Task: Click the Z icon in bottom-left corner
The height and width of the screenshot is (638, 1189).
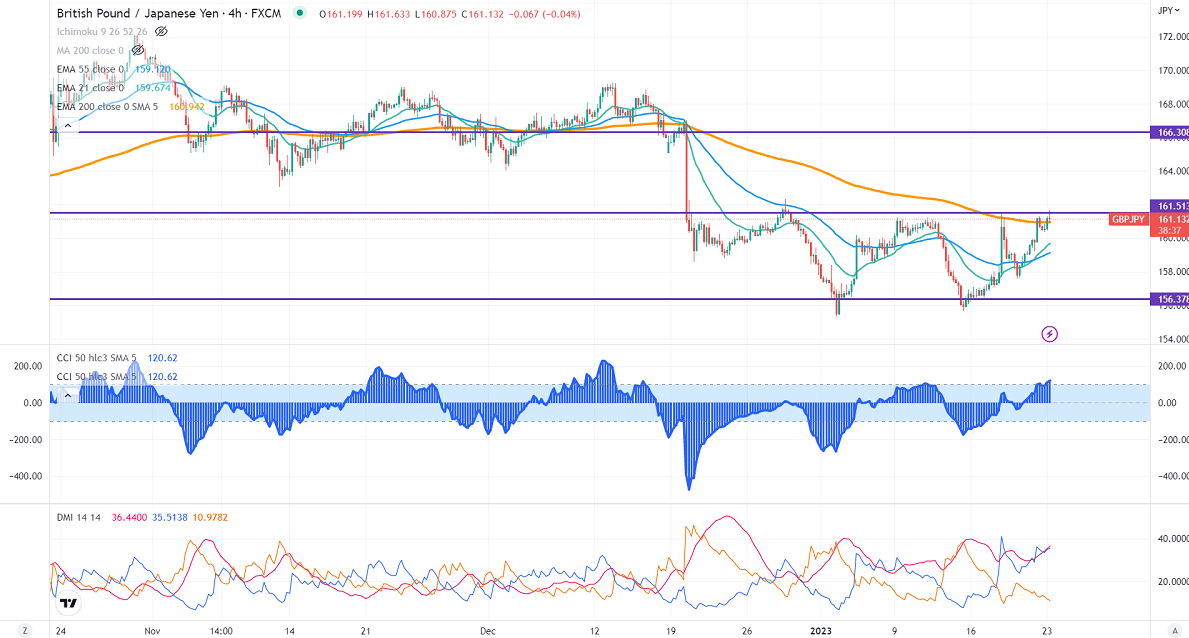Action: pyautogui.click(x=25, y=632)
